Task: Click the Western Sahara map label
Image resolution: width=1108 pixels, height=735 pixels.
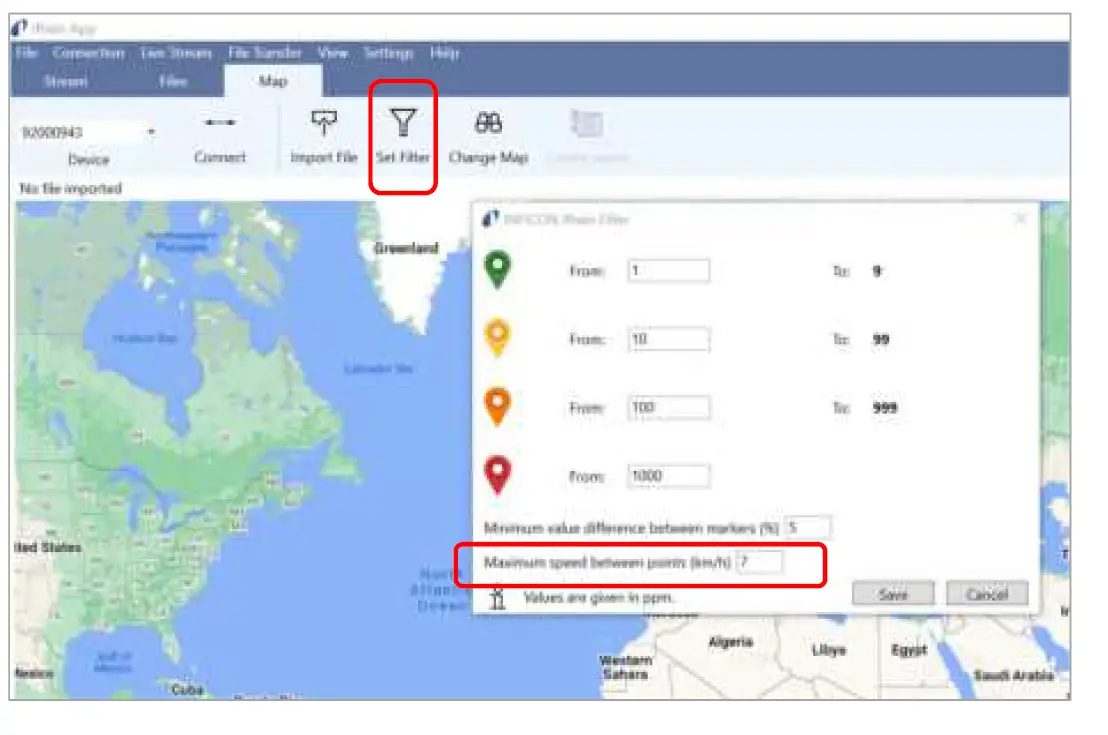Action: 626,667
